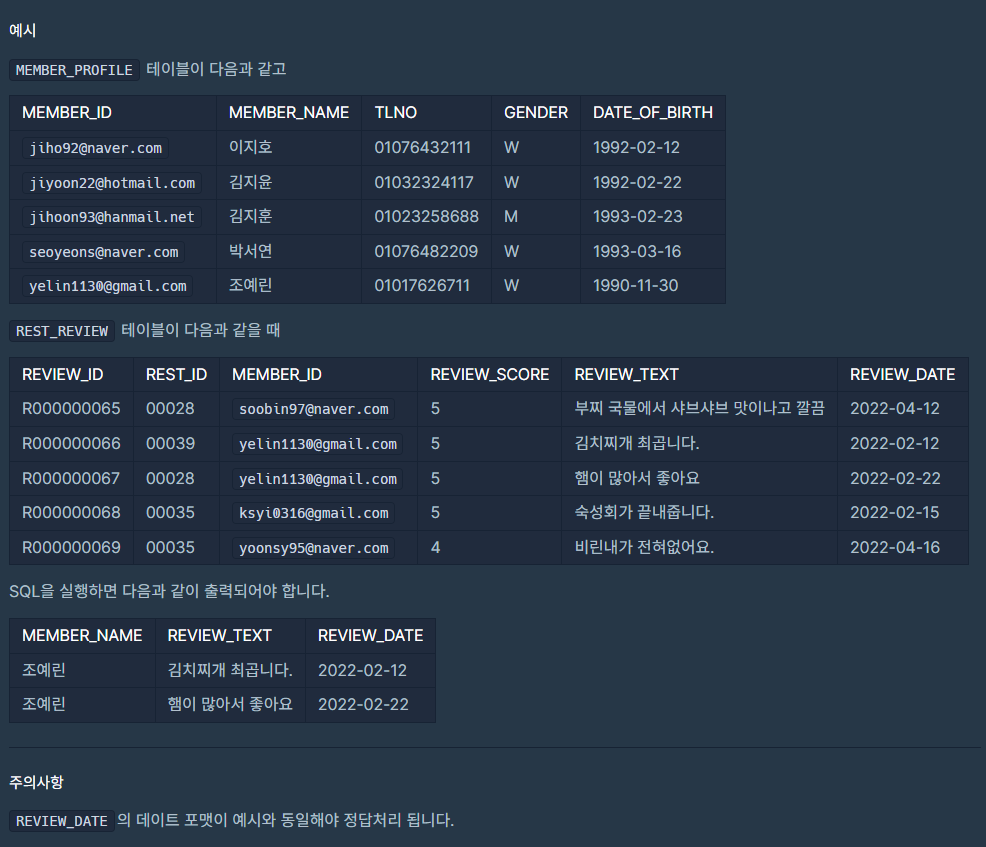Click the member name 박서연
The image size is (986, 847).
pos(250,252)
